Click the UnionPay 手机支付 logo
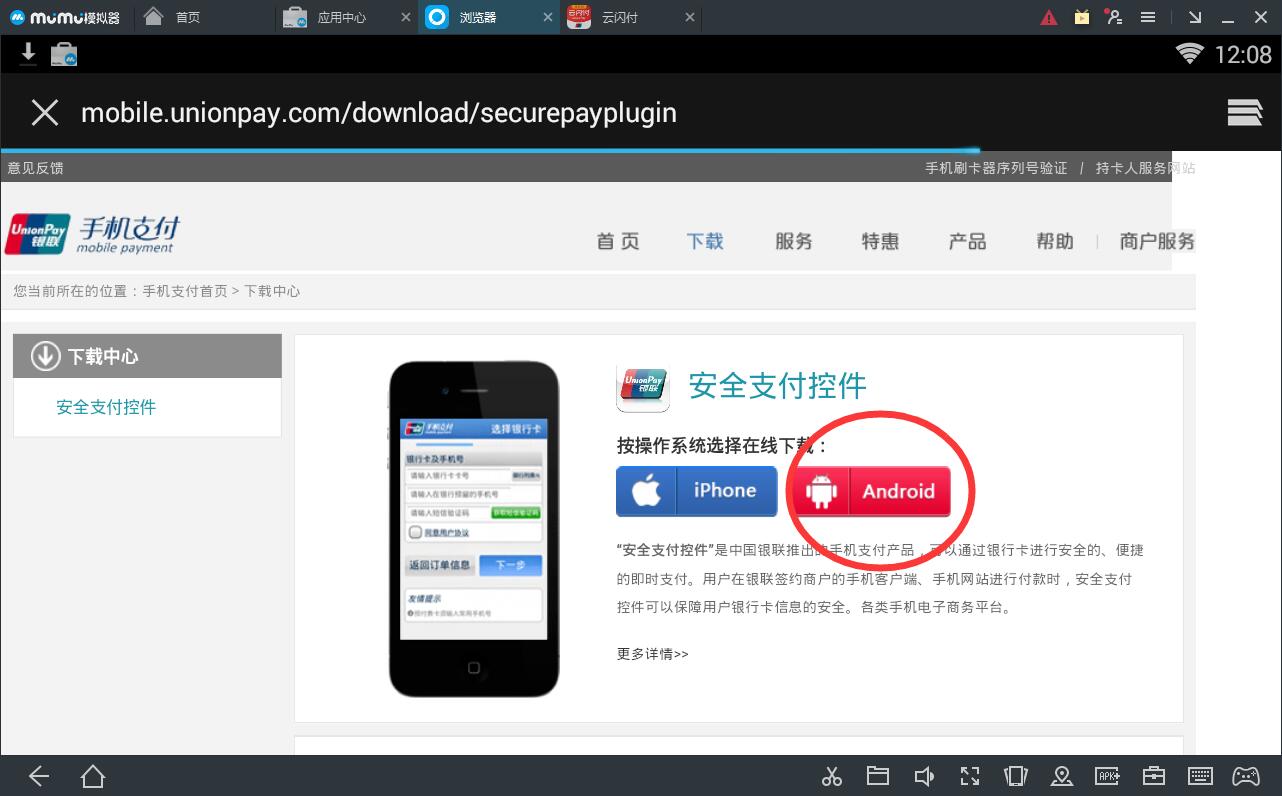Viewport: 1282px width, 796px height. (92, 233)
